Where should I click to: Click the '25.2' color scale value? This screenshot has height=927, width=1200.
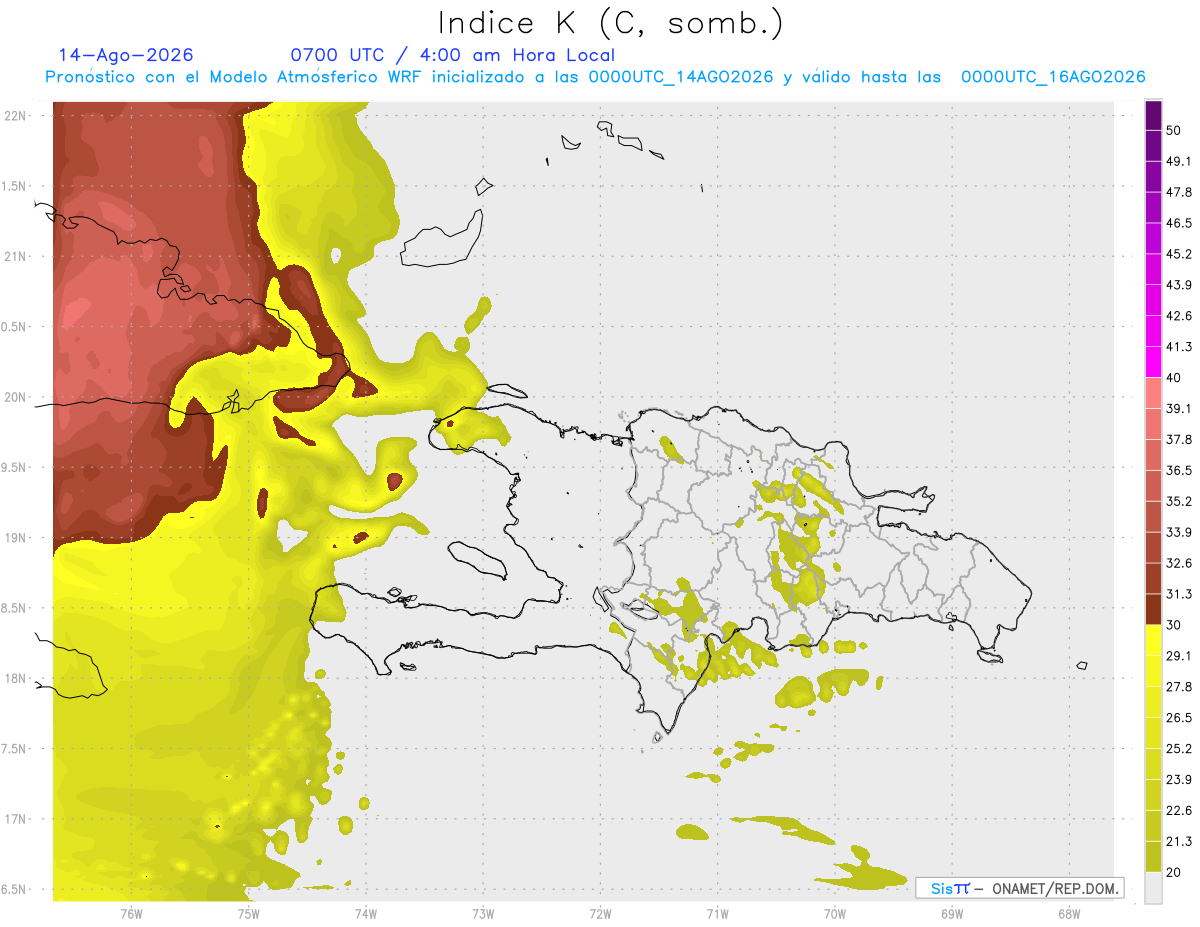1179,748
